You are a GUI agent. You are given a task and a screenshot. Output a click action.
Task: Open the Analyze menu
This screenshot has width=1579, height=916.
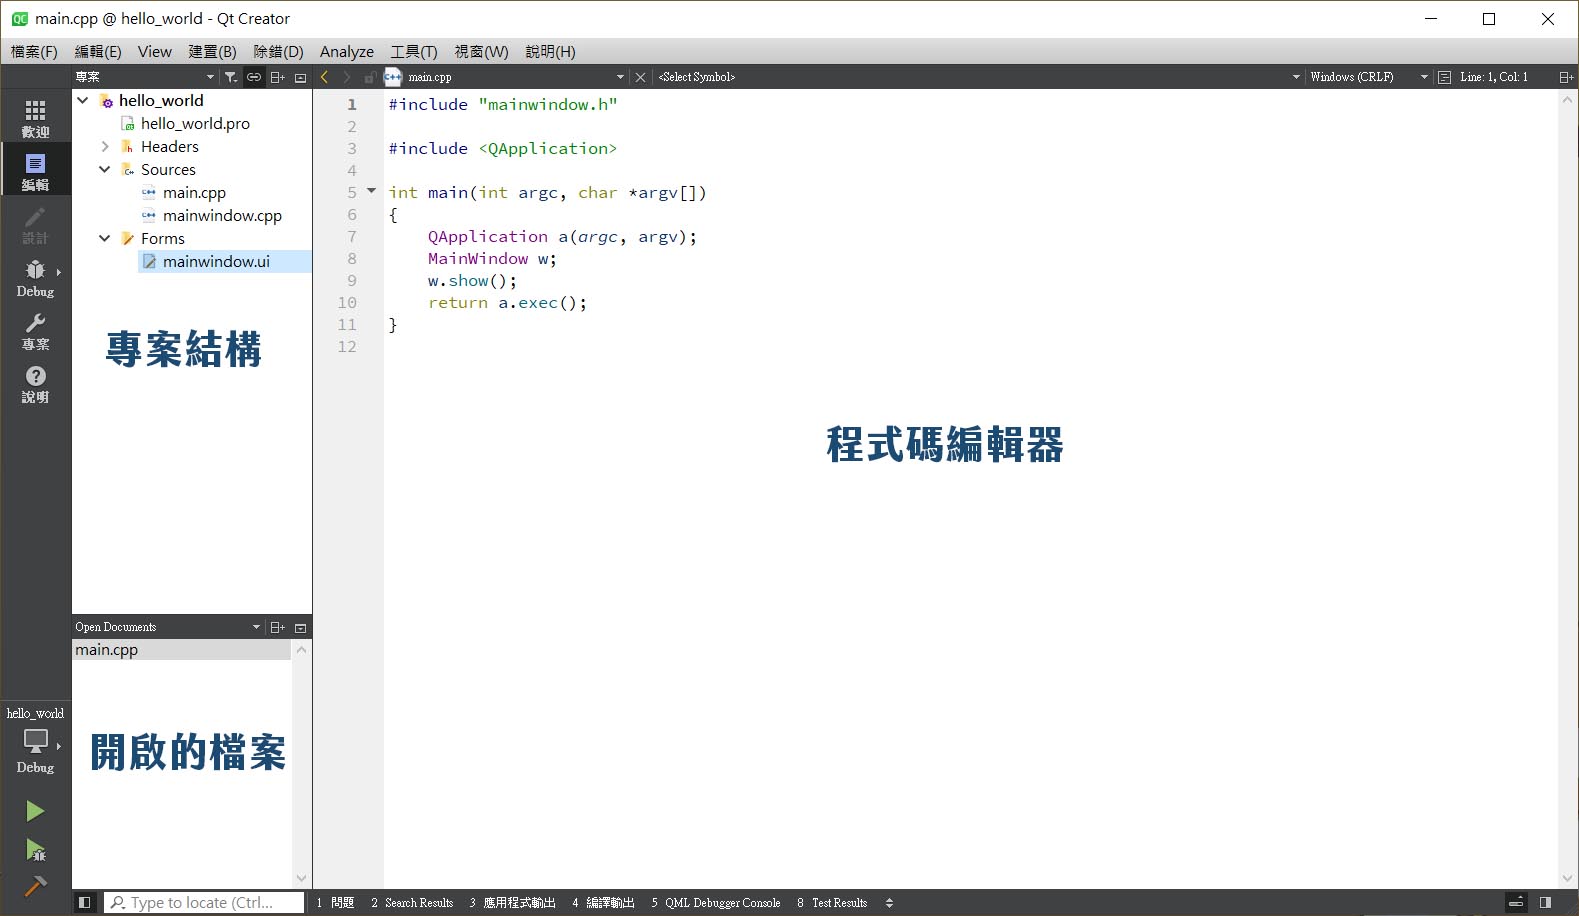click(347, 51)
